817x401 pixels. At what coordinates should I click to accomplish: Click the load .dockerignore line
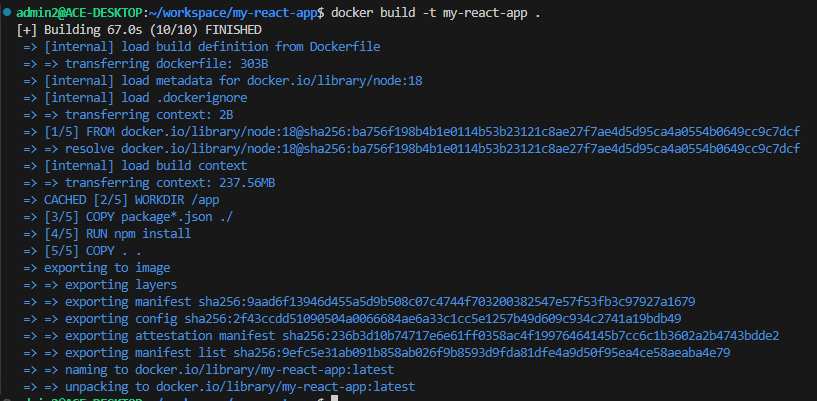coord(135,98)
